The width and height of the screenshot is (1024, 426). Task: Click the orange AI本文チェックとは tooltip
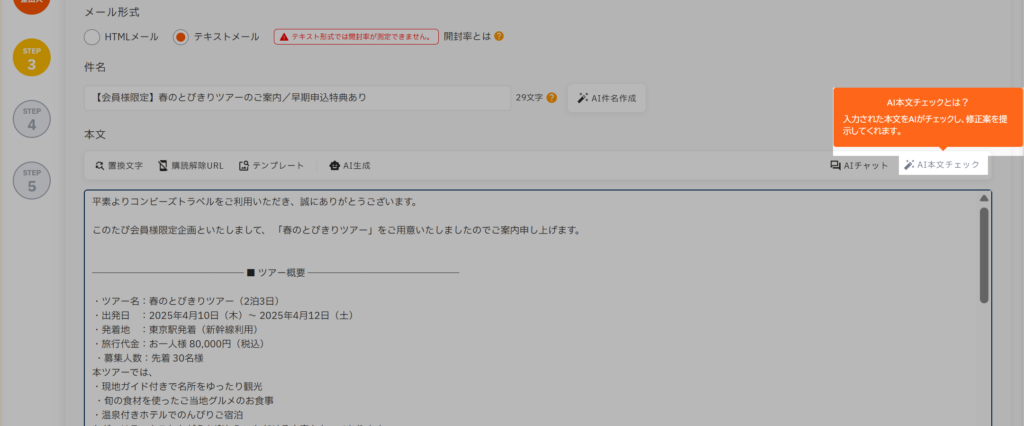point(927,116)
